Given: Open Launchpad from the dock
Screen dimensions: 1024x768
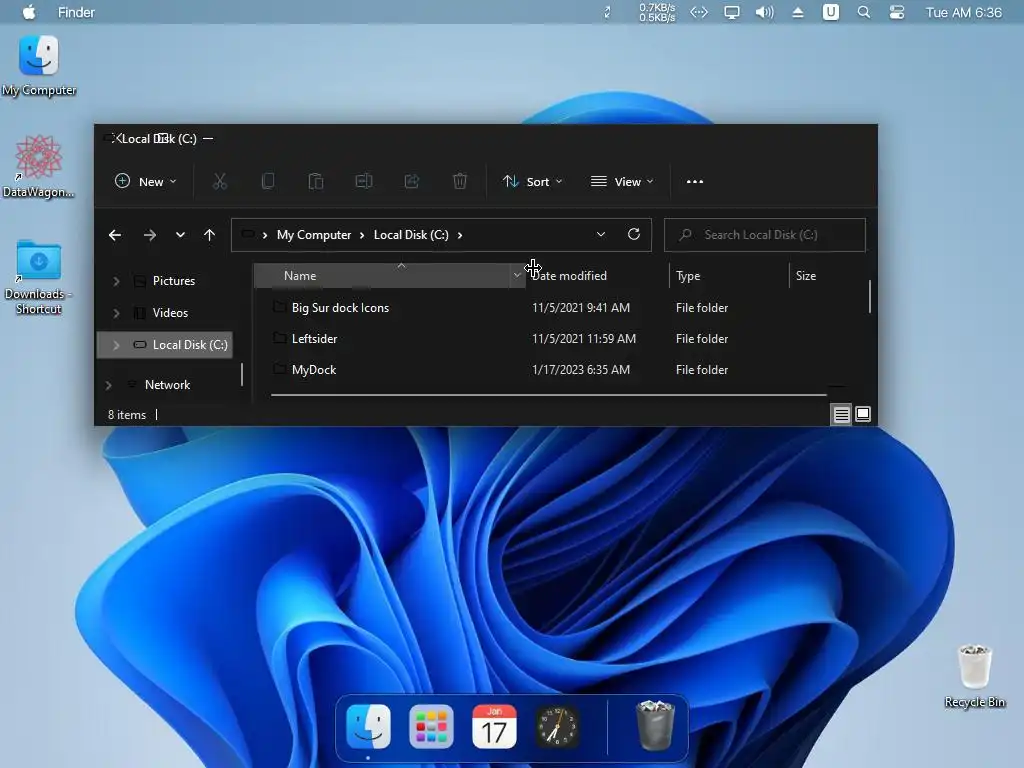Looking at the screenshot, I should 431,726.
